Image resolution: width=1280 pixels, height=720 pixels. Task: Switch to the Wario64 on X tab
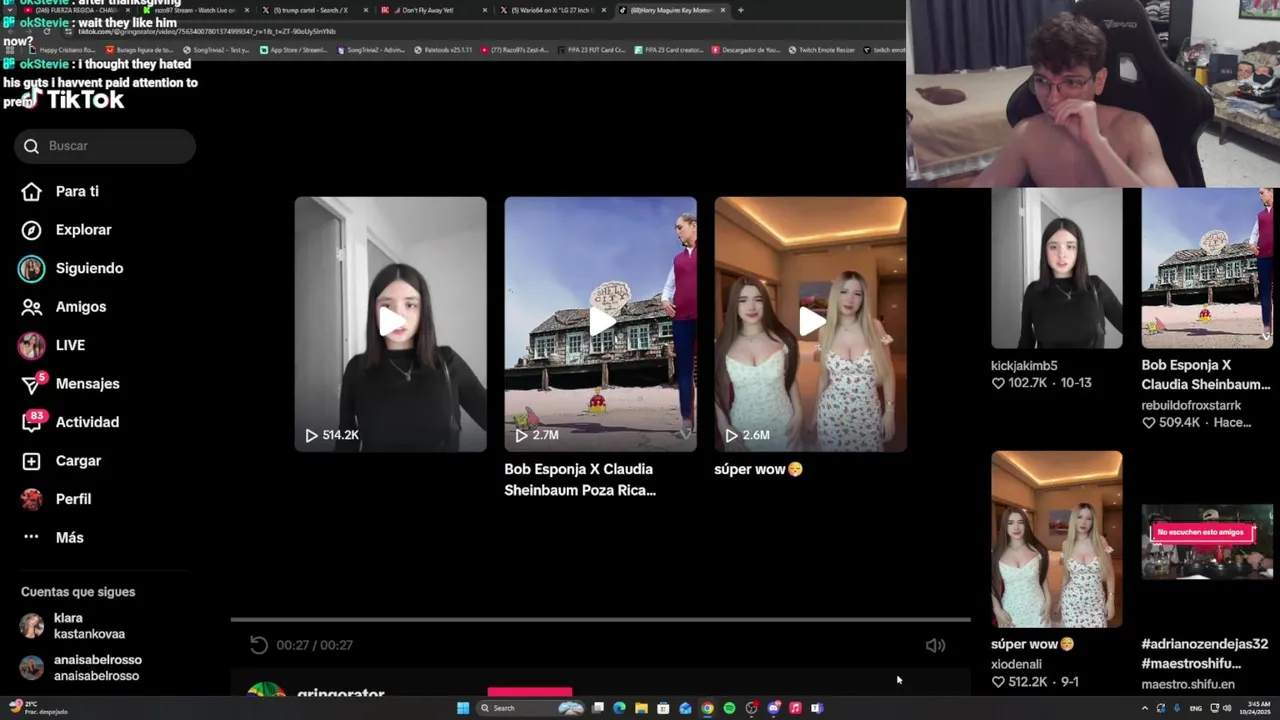[x=553, y=10]
